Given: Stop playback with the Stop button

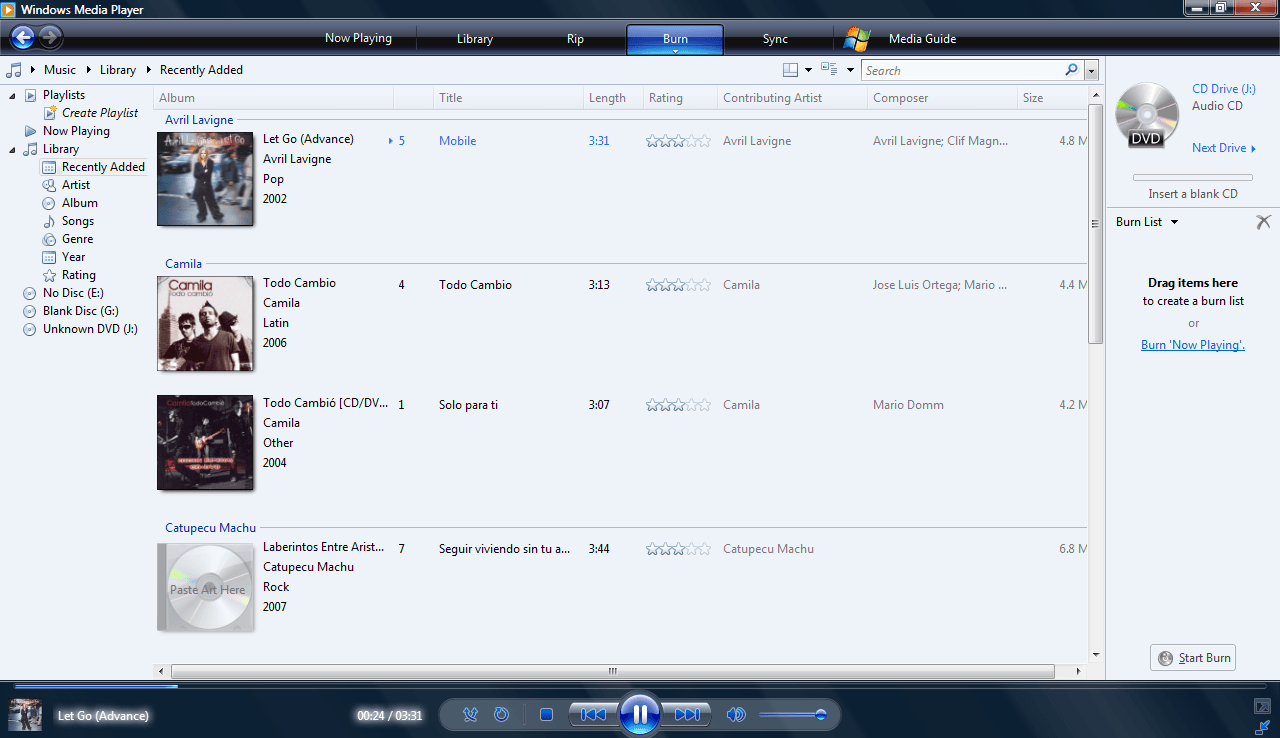Looking at the screenshot, I should click(546, 714).
